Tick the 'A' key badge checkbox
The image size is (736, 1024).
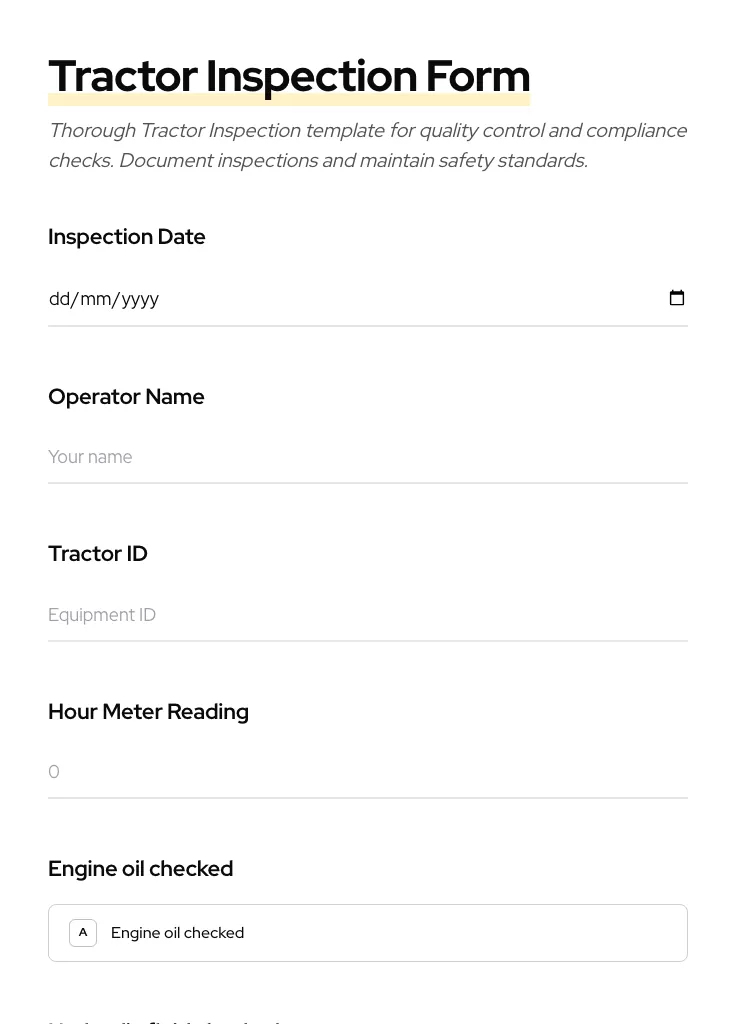click(x=83, y=933)
